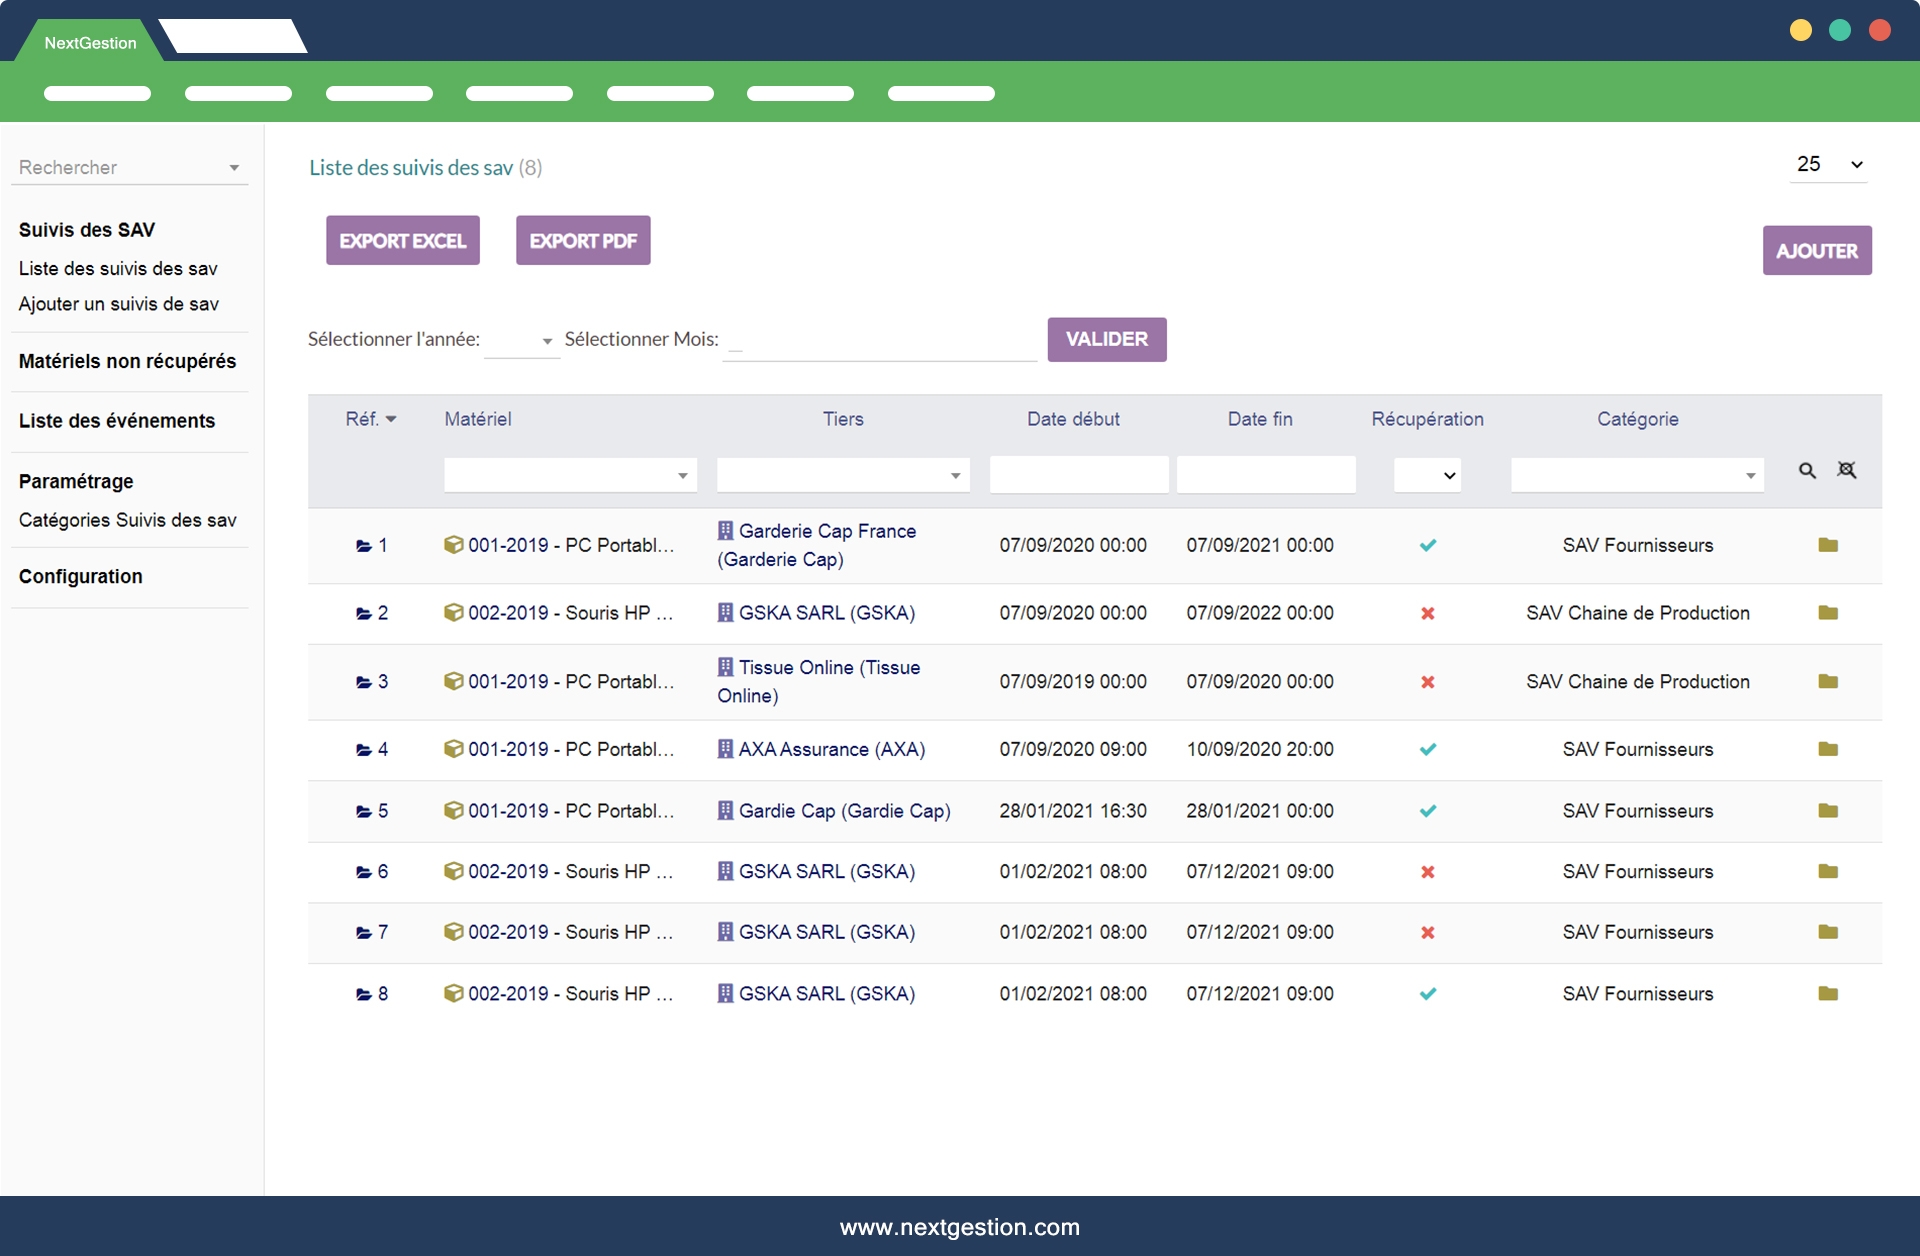Open the Catégorie filter combo box

tap(1636, 475)
